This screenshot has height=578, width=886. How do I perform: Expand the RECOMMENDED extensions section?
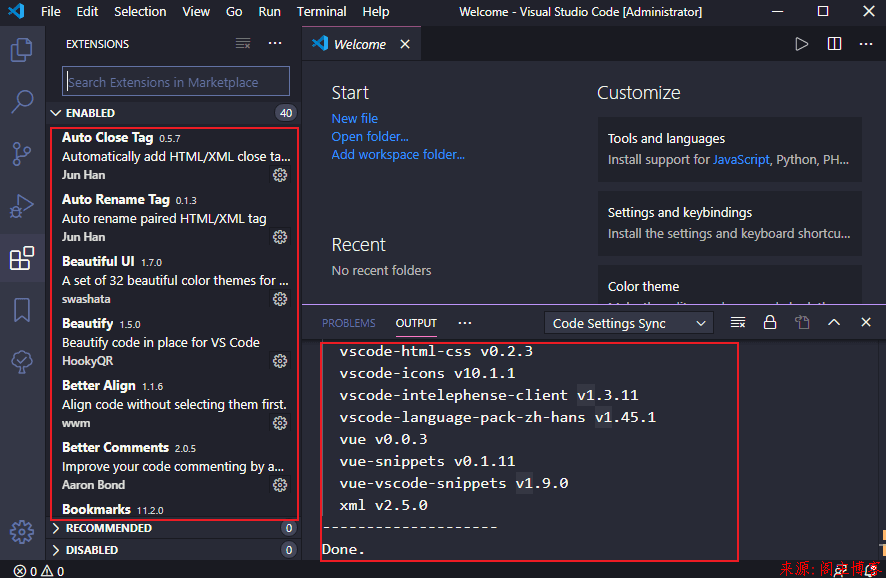pos(173,528)
